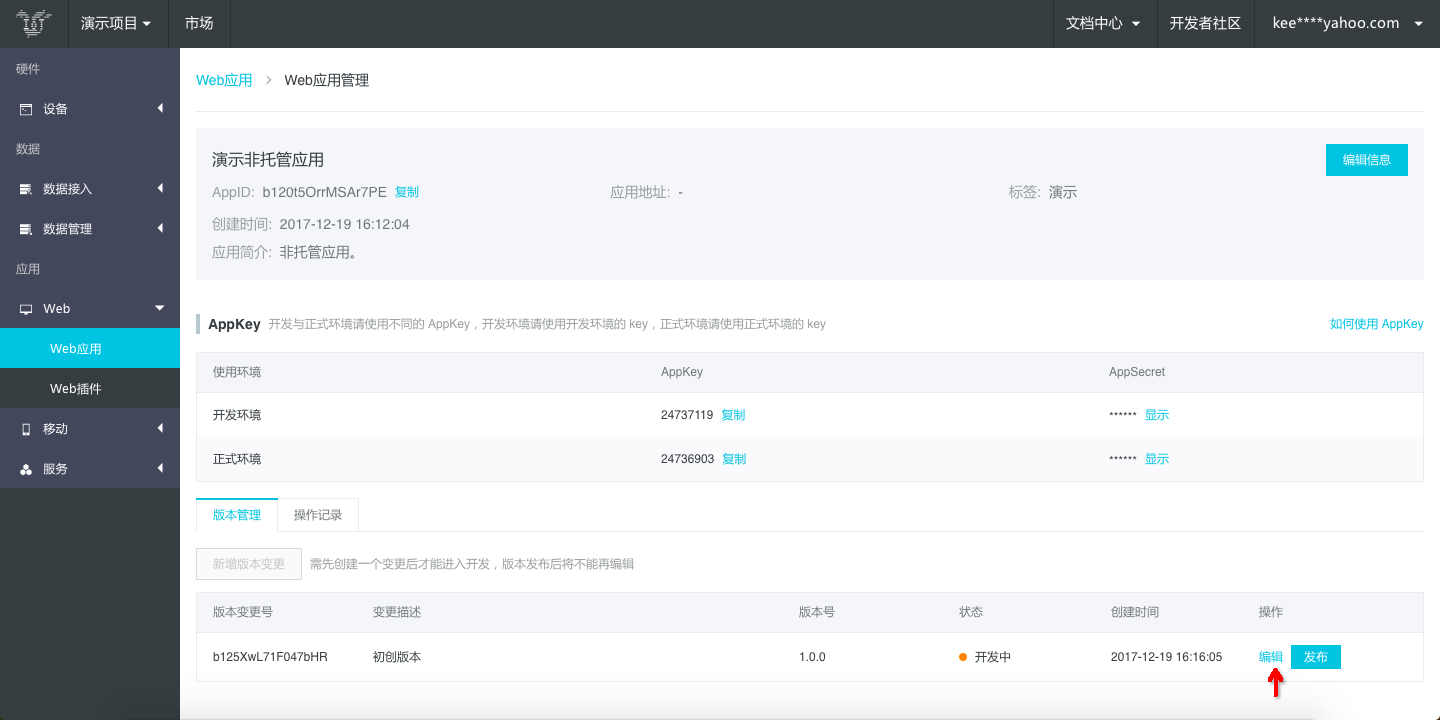Image resolution: width=1440 pixels, height=720 pixels.
Task: Click the 初创版本 description cell
Action: point(397,657)
